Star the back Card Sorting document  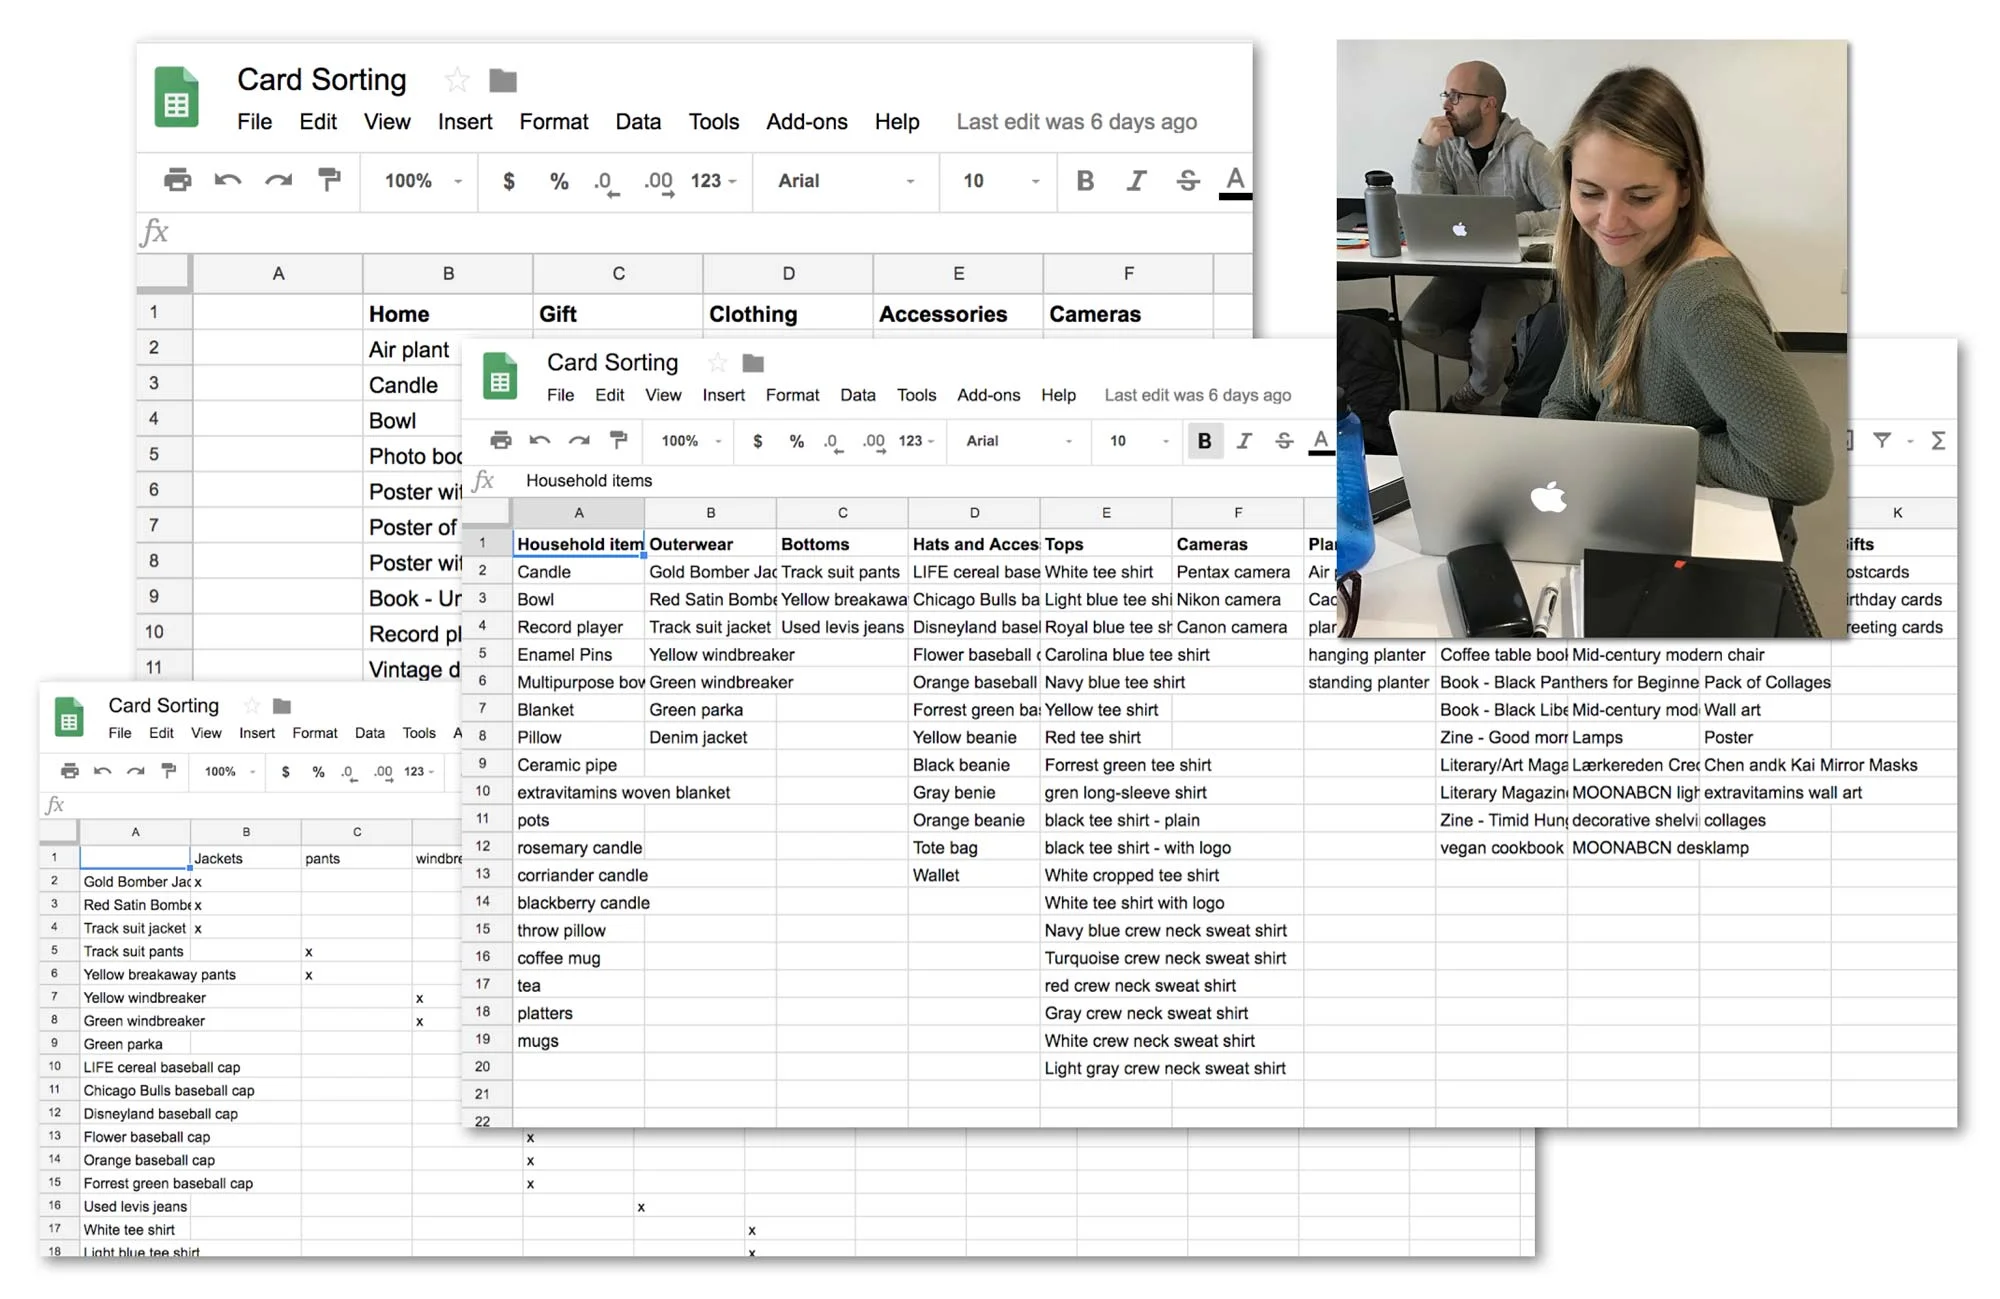coord(457,80)
